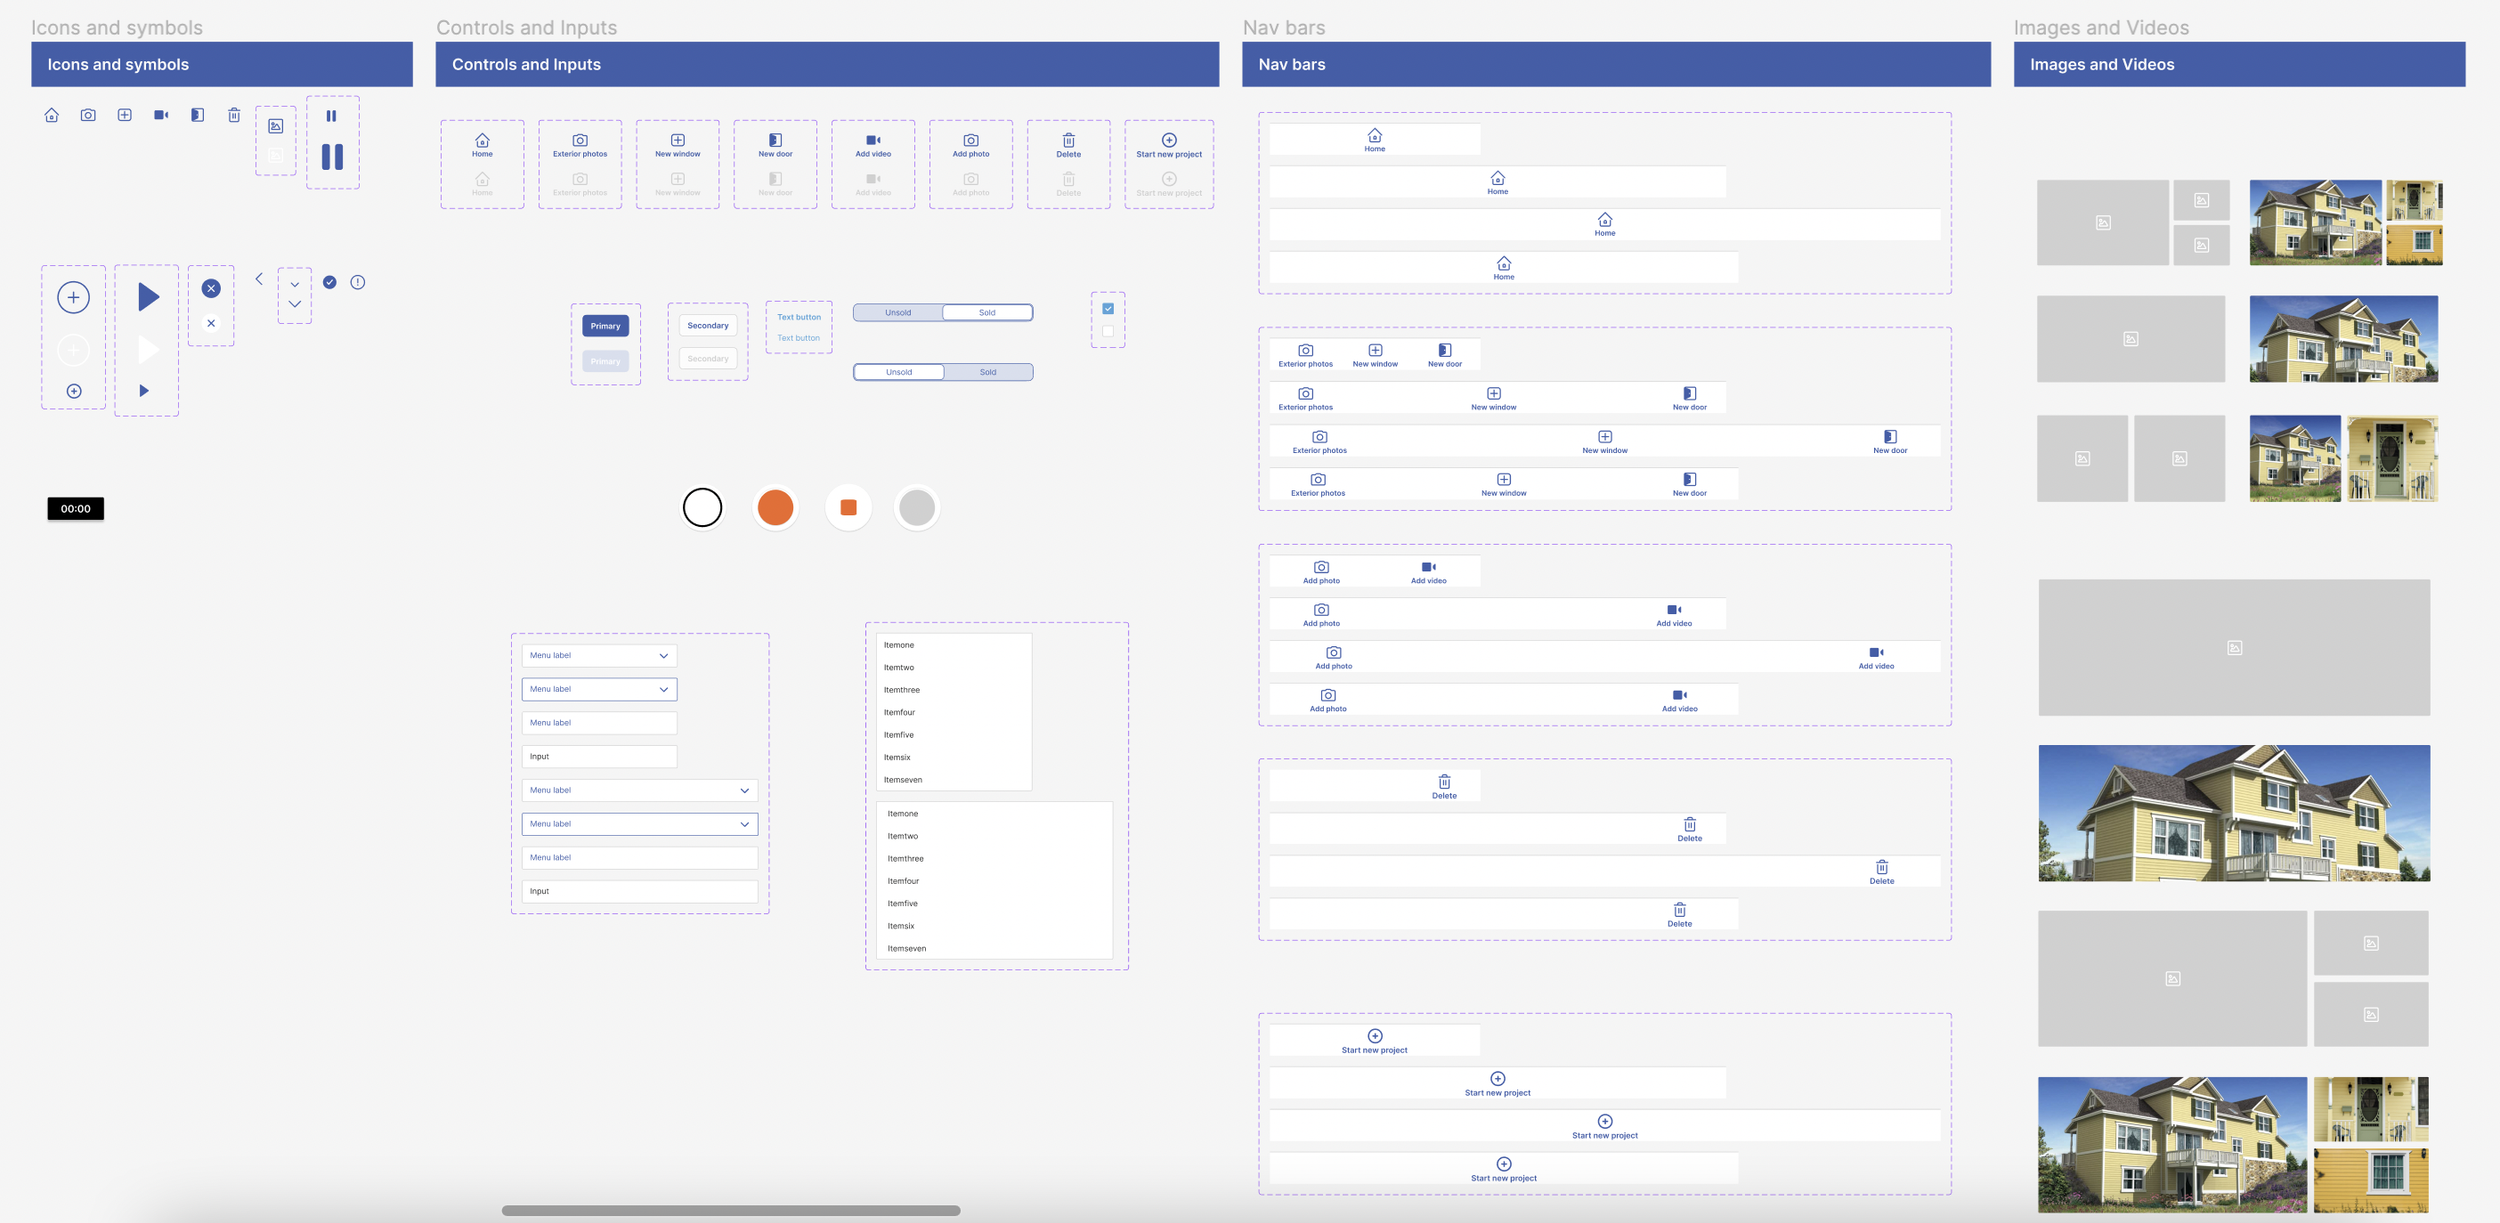Click the filled blue checkmark circle icon
The image size is (2500, 1223).
coord(330,283)
